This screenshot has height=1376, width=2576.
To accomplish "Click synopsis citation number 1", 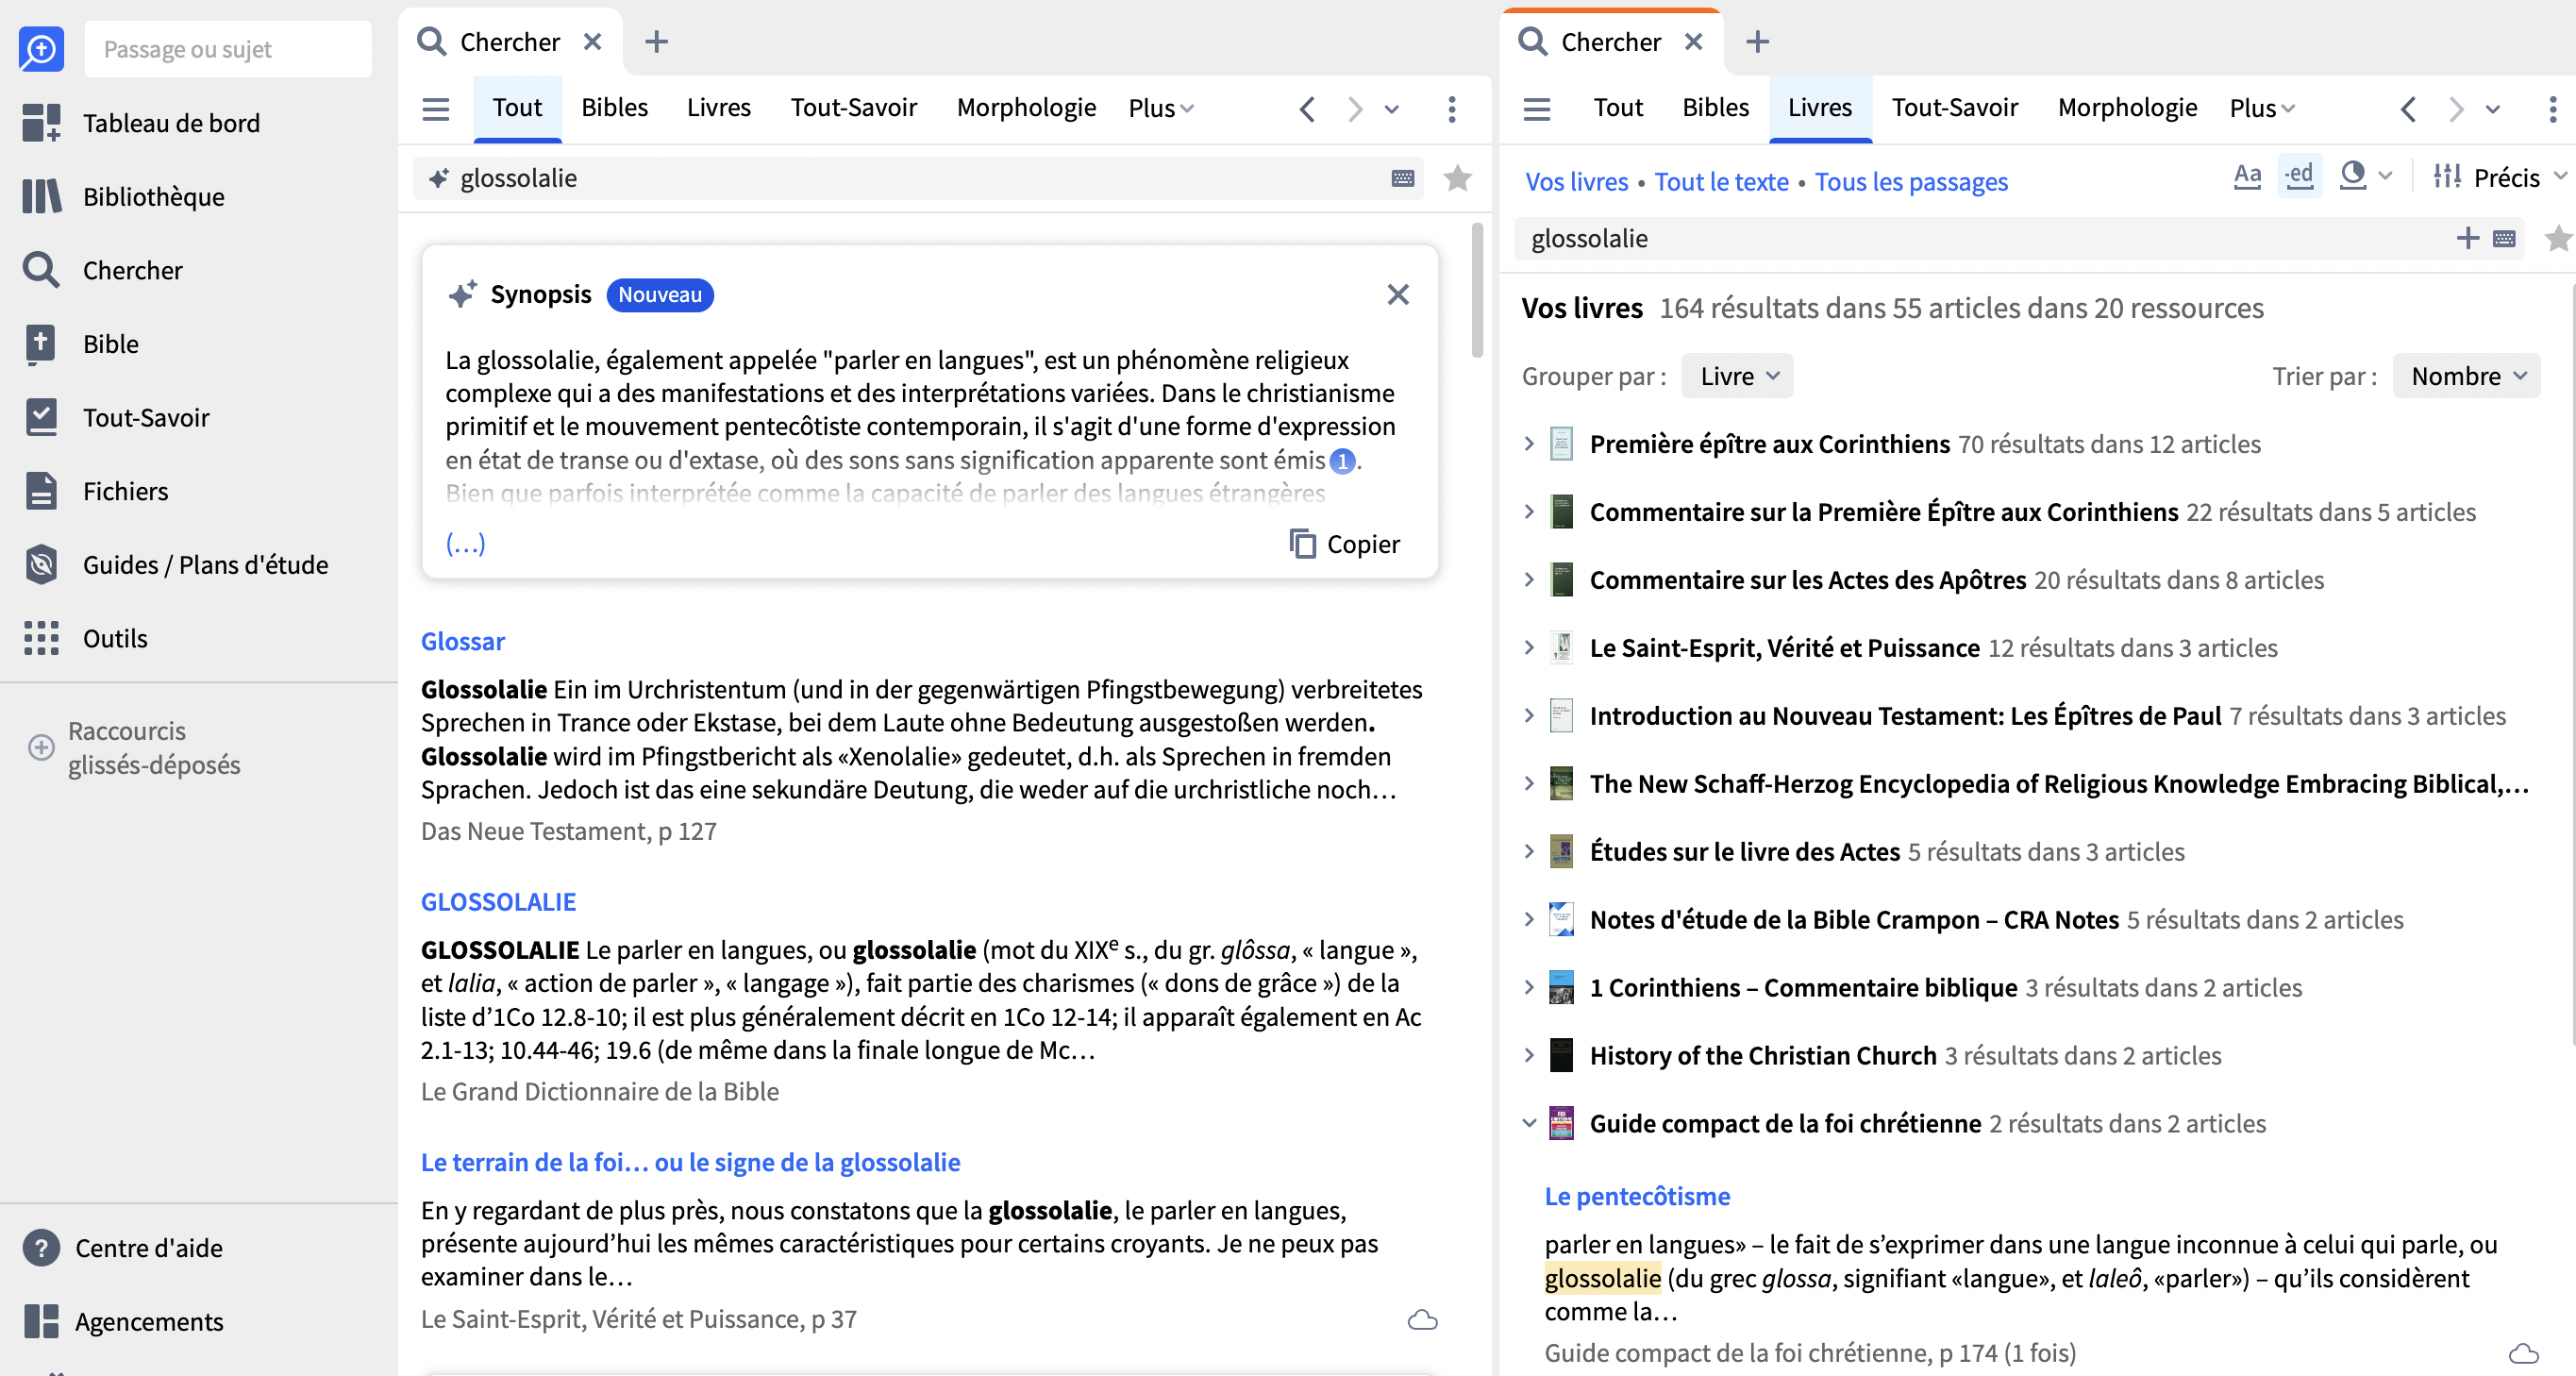I will [1342, 461].
